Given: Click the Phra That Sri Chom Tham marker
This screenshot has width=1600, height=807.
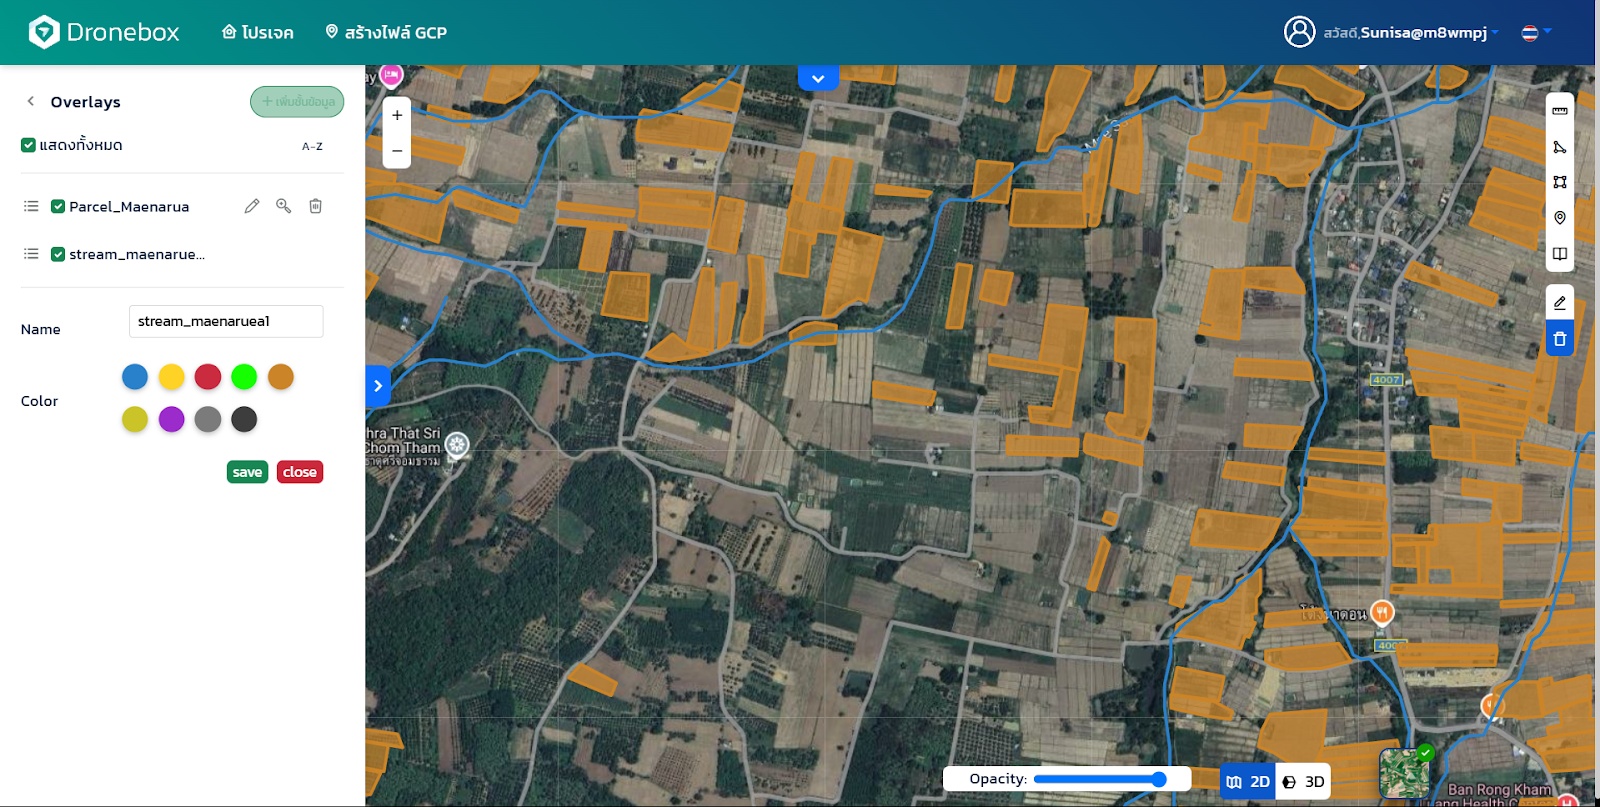Looking at the screenshot, I should tap(457, 444).
